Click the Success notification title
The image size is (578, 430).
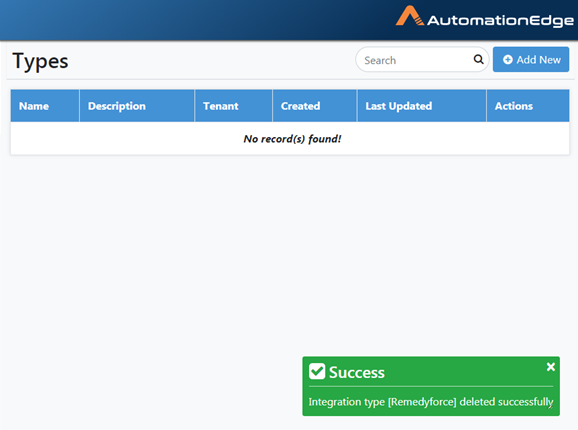tap(356, 372)
